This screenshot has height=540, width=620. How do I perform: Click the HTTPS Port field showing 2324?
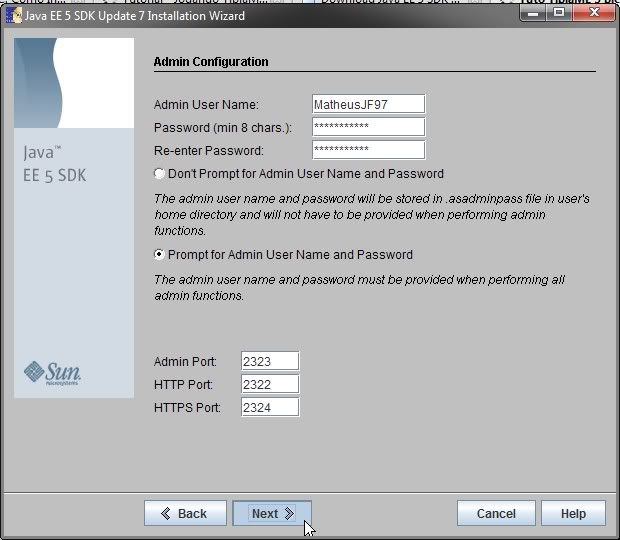point(270,407)
